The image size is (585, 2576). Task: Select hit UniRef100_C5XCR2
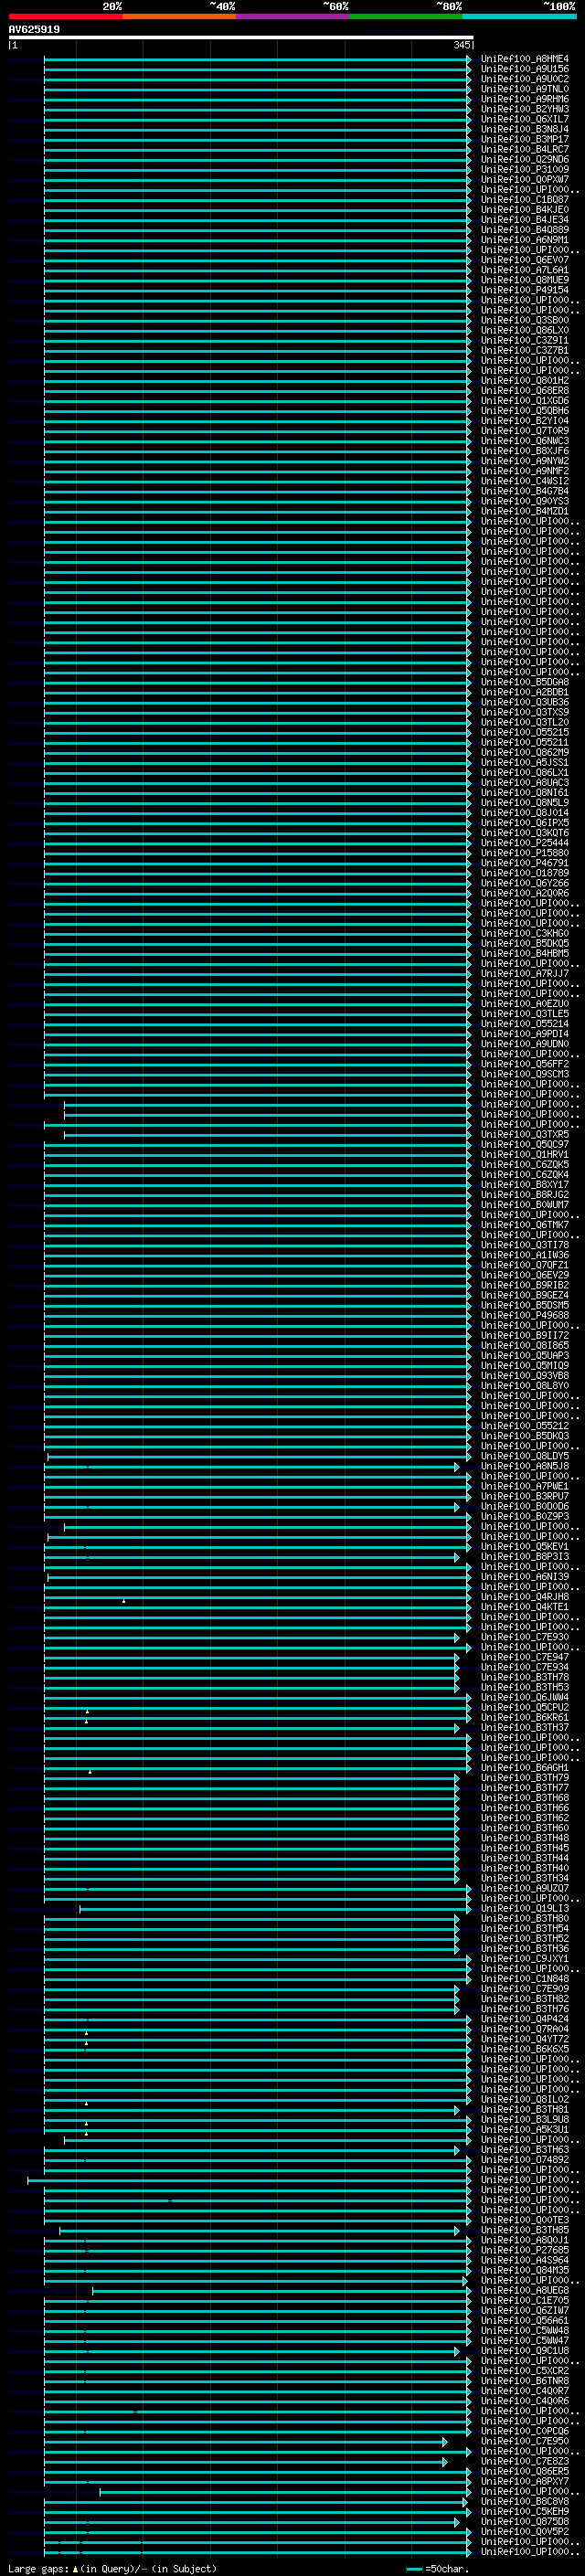(525, 2370)
